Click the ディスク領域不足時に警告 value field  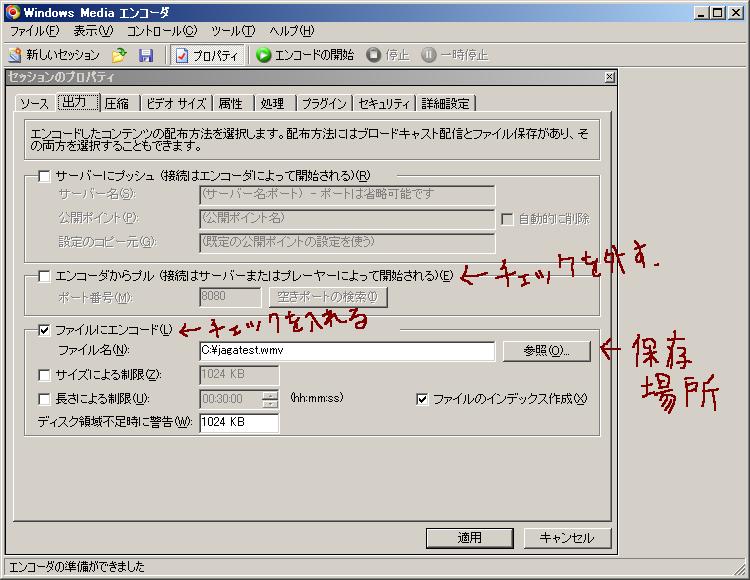(239, 423)
